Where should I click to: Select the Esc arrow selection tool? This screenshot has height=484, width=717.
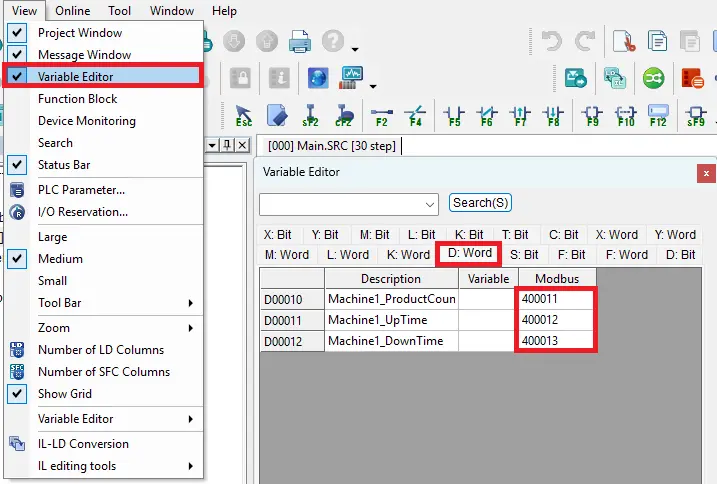click(243, 115)
